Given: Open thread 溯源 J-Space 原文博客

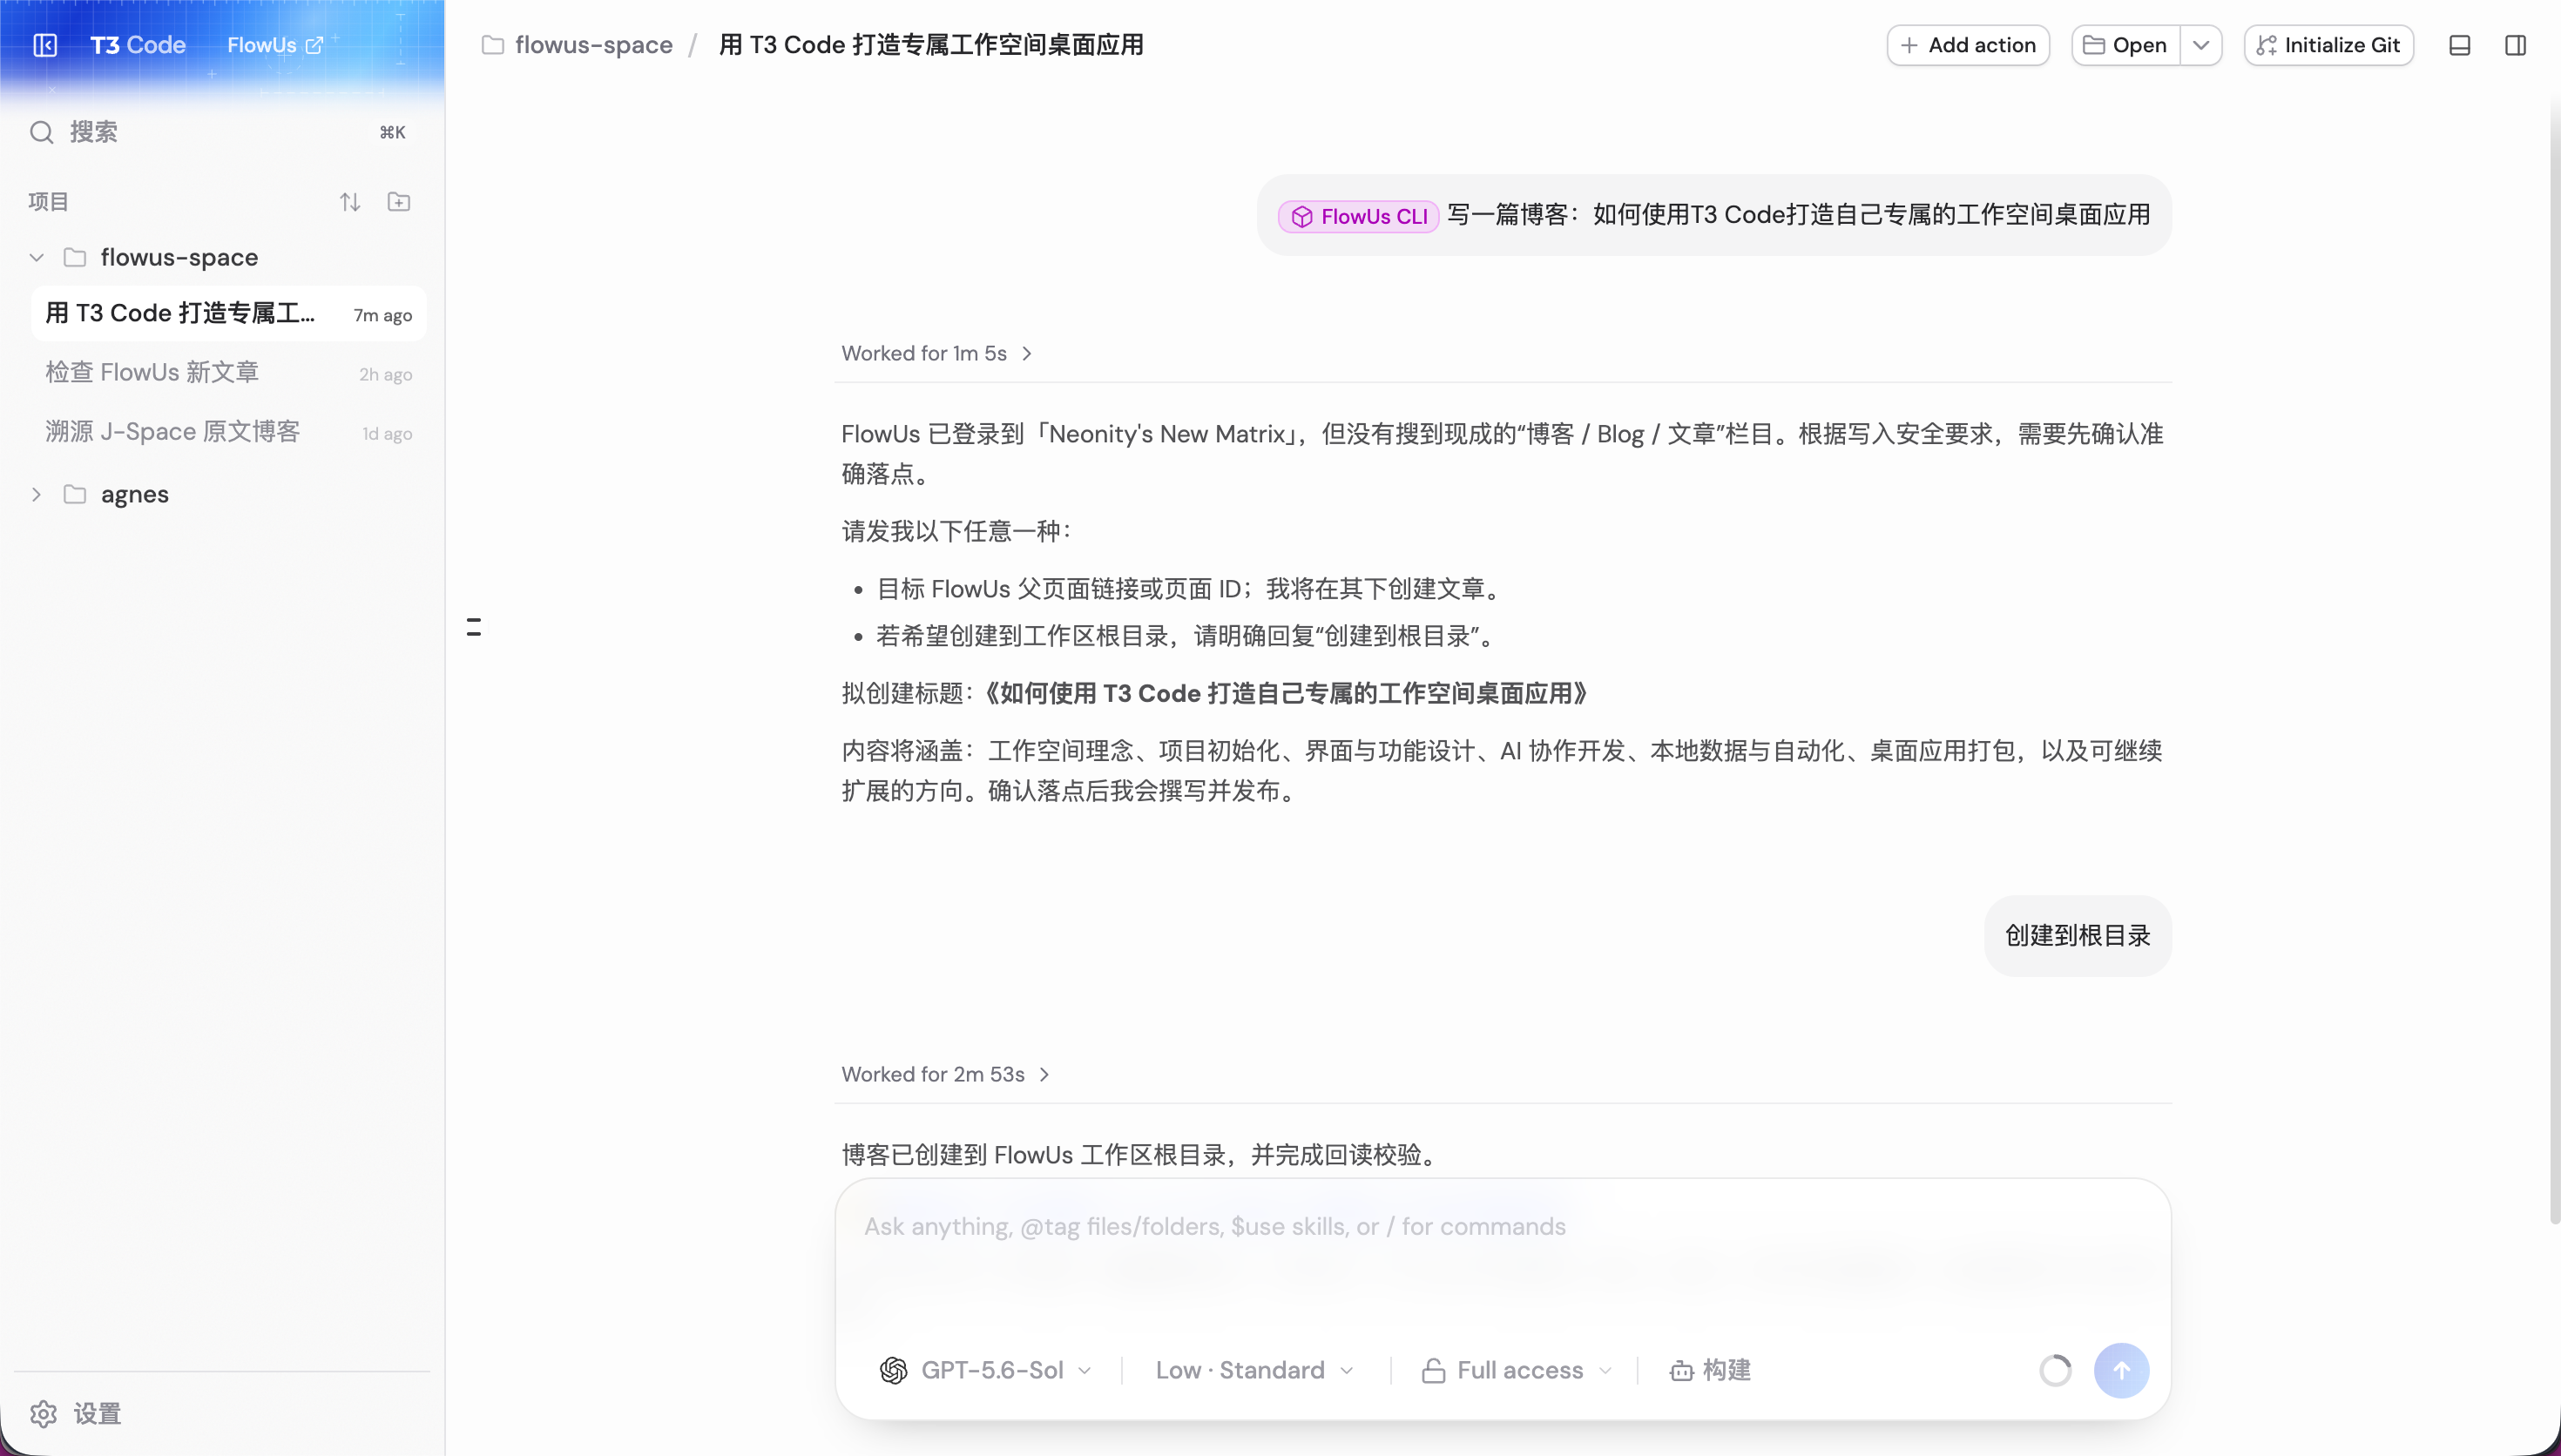Looking at the screenshot, I should pos(228,432).
